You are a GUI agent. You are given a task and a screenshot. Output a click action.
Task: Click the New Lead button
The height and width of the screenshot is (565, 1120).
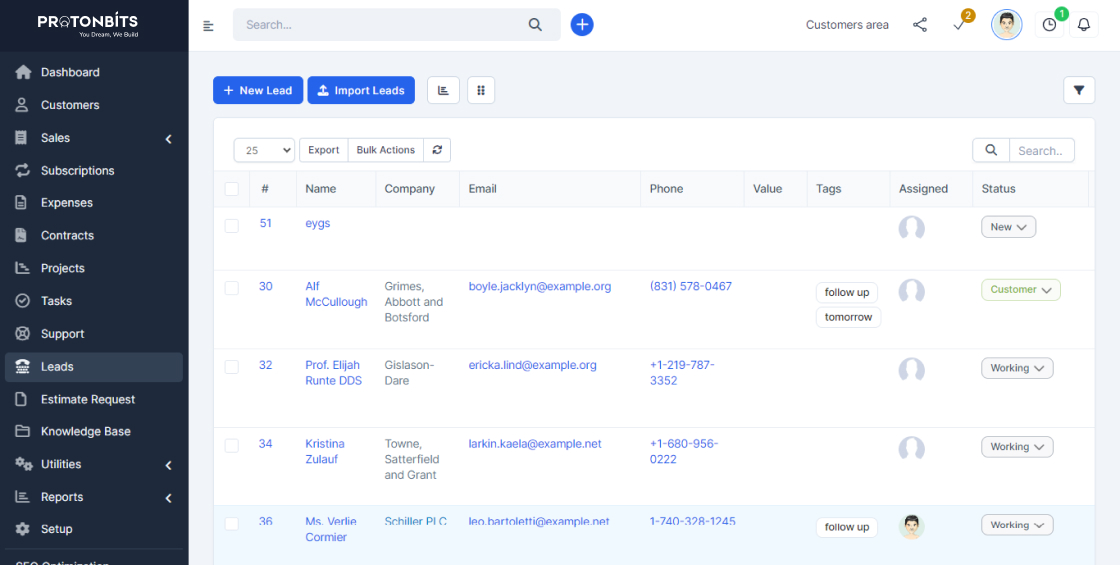pyautogui.click(x=258, y=90)
